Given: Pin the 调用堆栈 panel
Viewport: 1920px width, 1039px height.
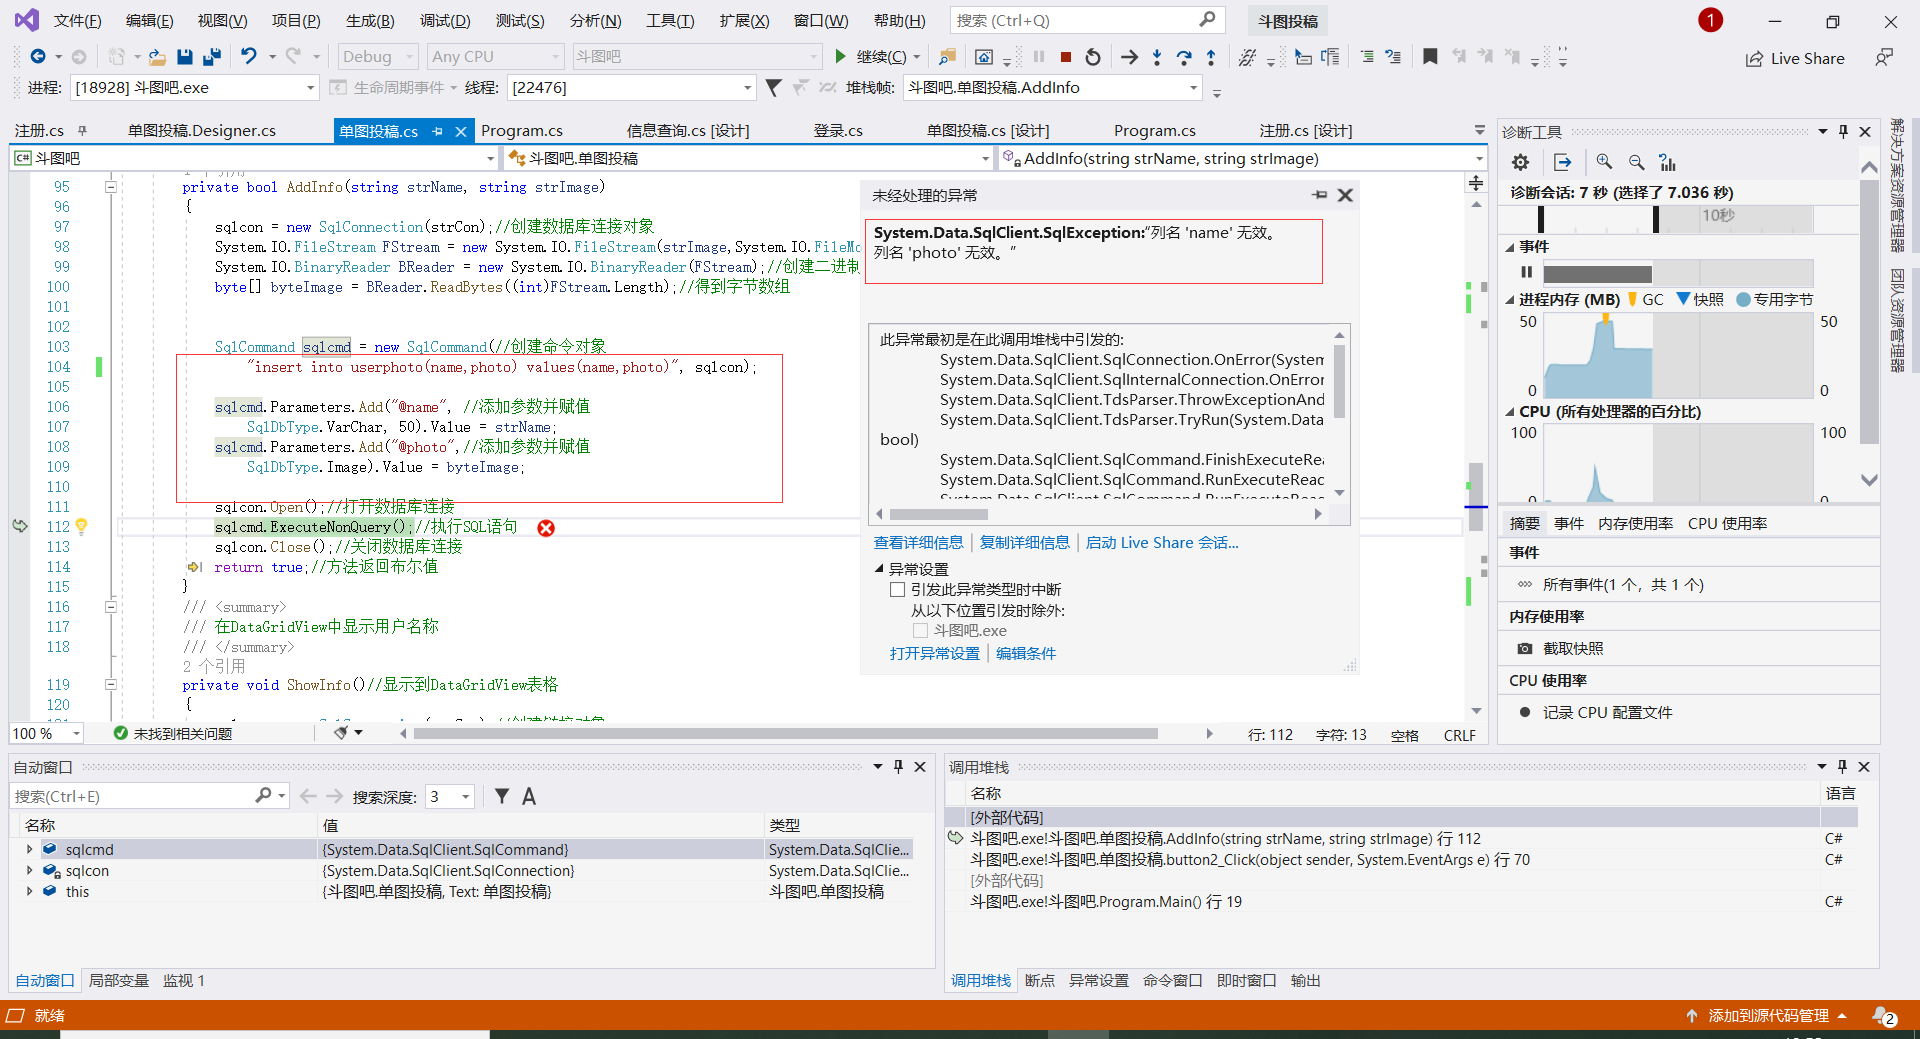Looking at the screenshot, I should (x=1842, y=766).
